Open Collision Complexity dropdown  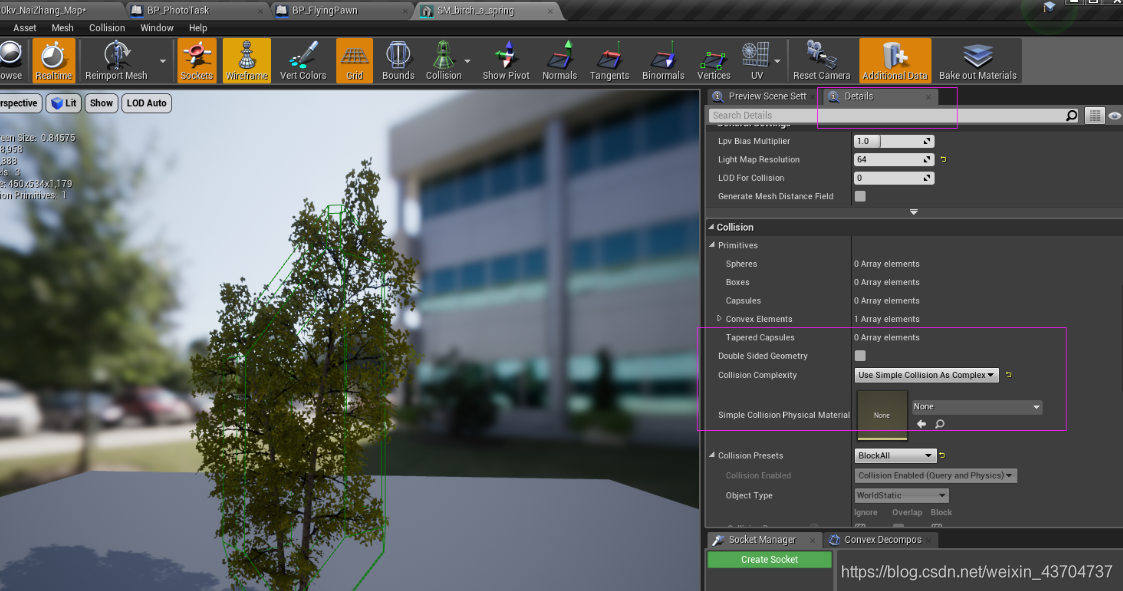(926, 375)
